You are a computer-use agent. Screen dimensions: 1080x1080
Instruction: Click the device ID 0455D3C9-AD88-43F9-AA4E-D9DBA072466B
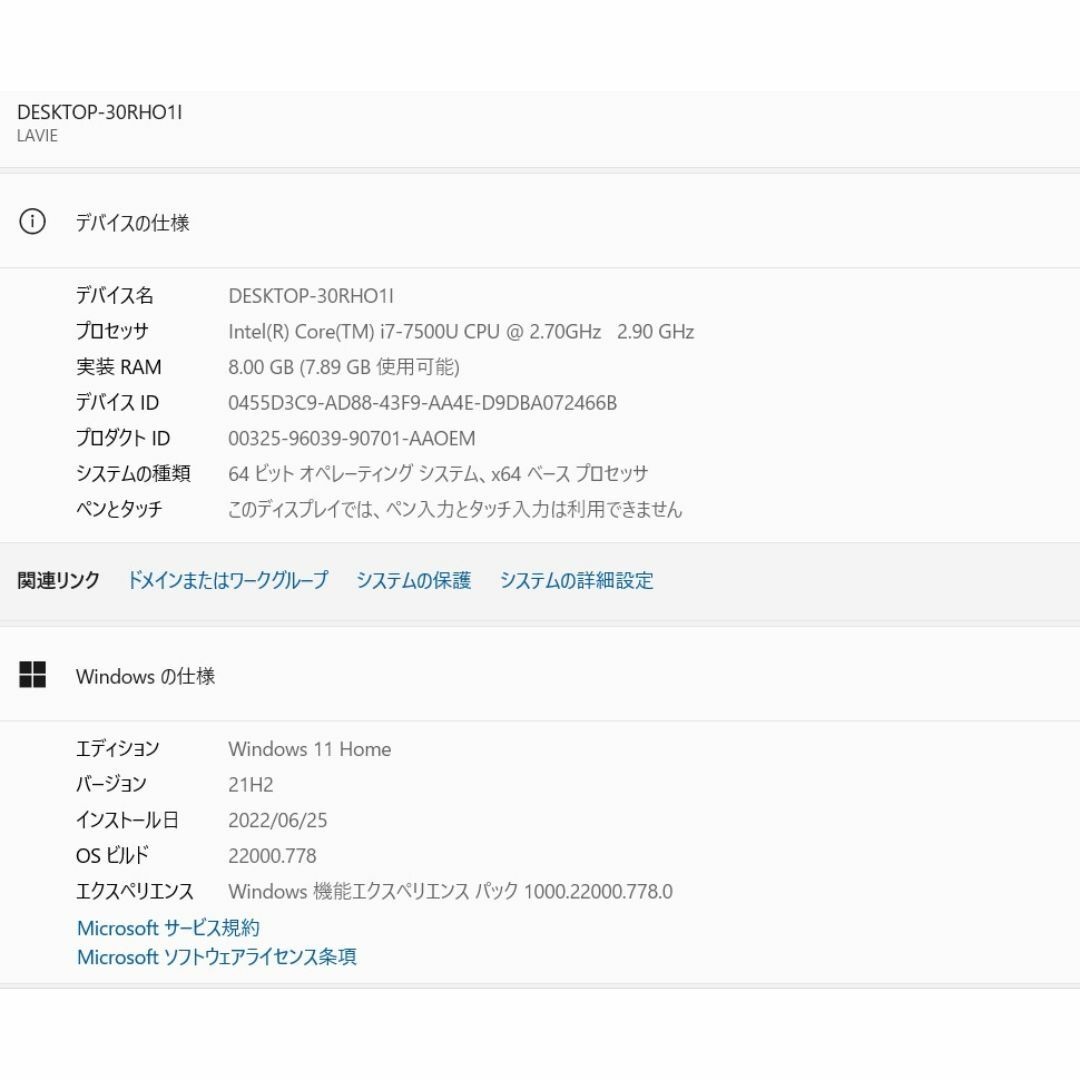422,403
